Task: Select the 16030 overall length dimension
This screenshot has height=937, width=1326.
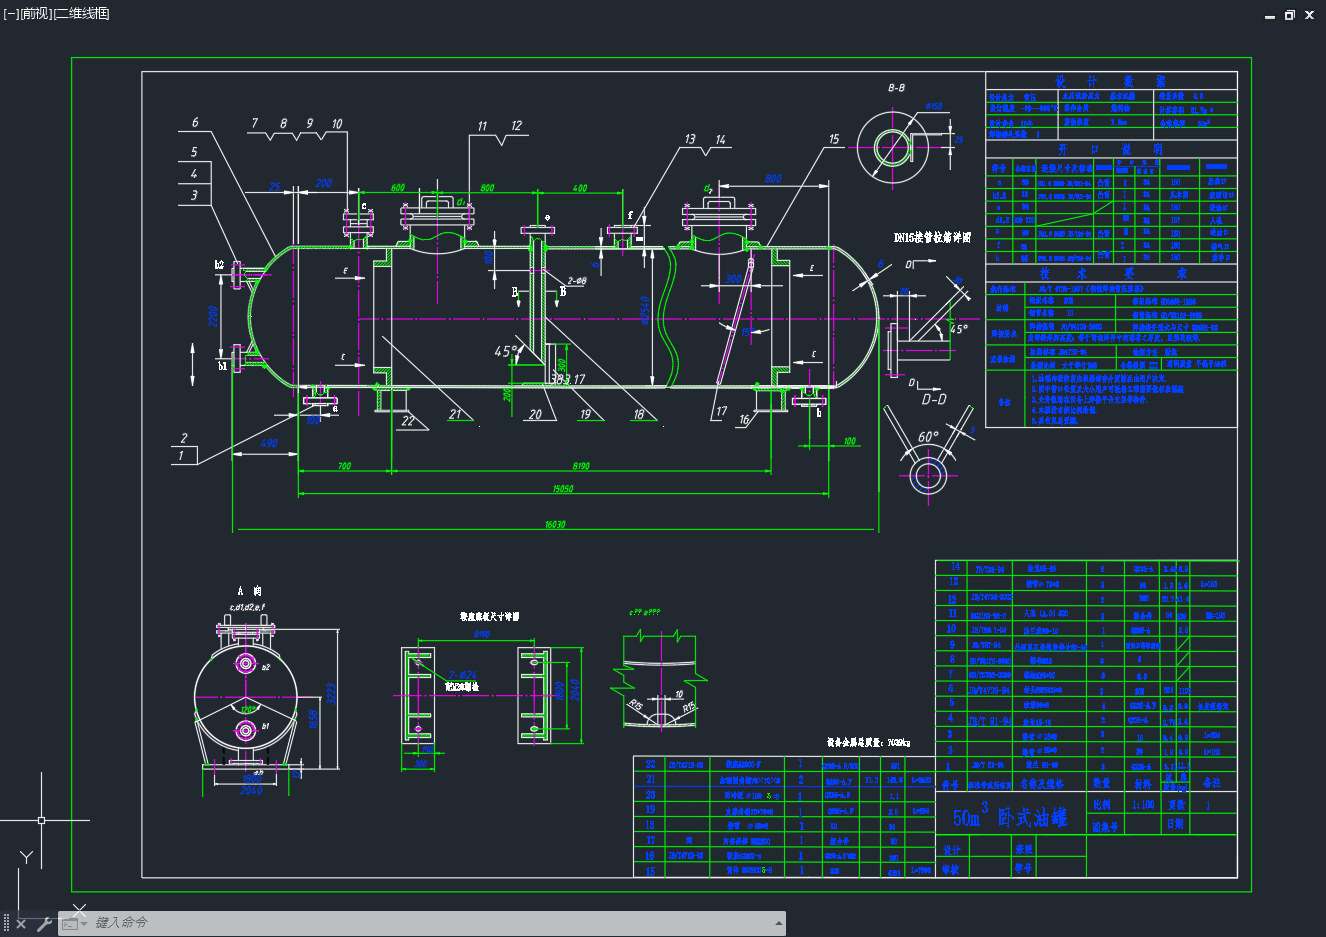Action: click(555, 524)
